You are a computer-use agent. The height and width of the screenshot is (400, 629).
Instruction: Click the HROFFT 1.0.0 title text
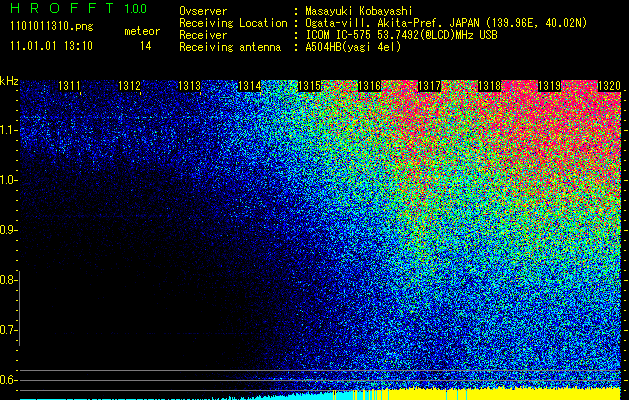click(78, 8)
